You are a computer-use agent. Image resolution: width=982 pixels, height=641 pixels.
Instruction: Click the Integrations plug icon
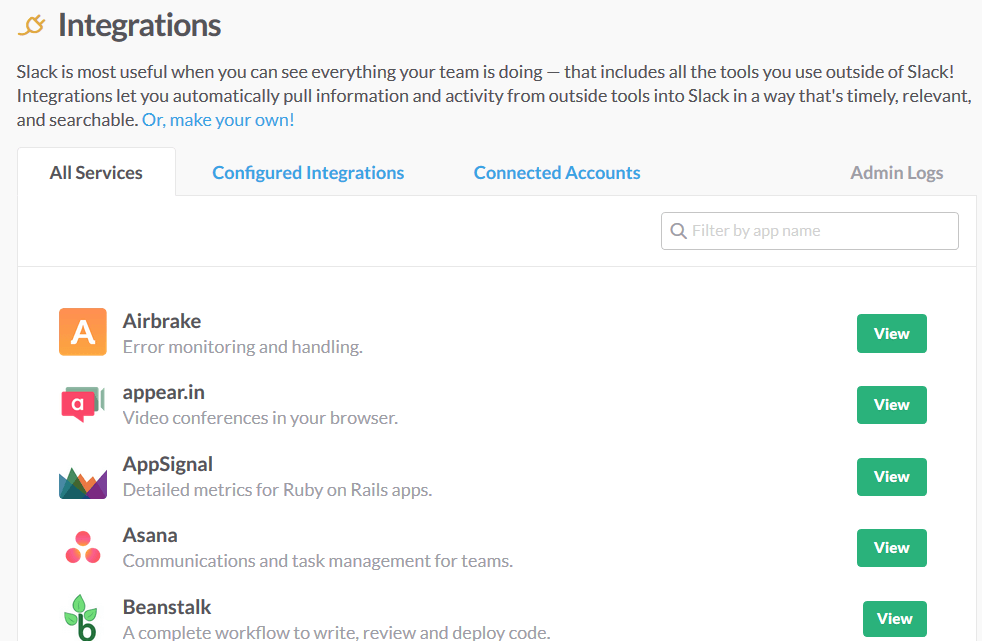(32, 25)
